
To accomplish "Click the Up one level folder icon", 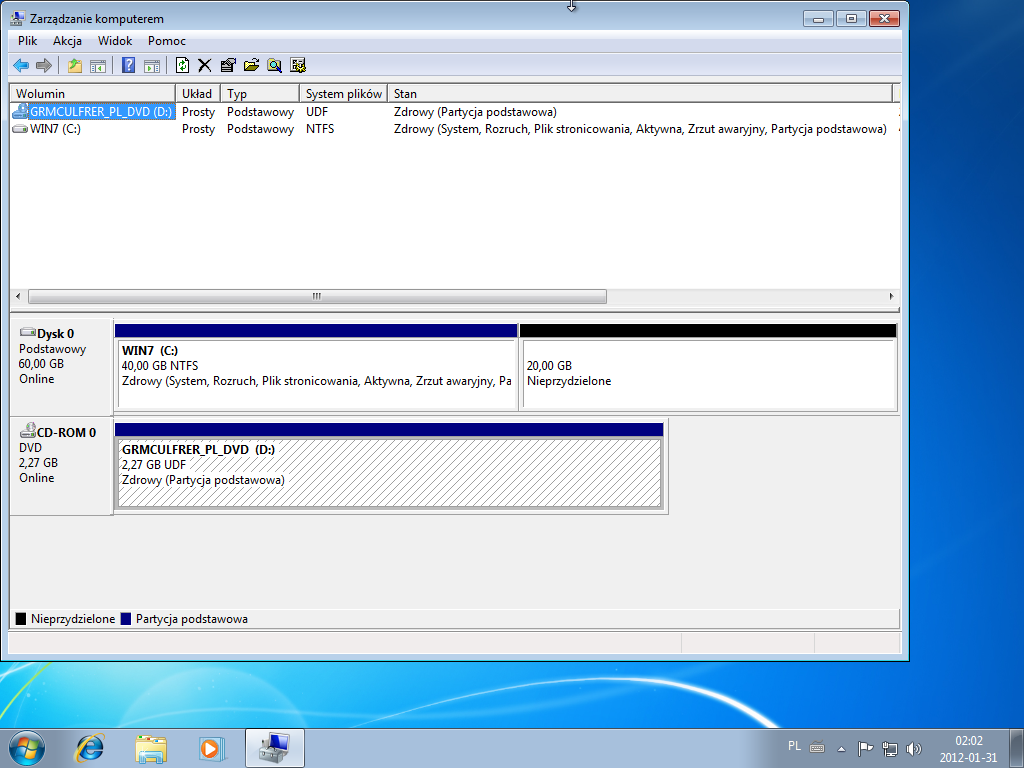I will point(75,65).
